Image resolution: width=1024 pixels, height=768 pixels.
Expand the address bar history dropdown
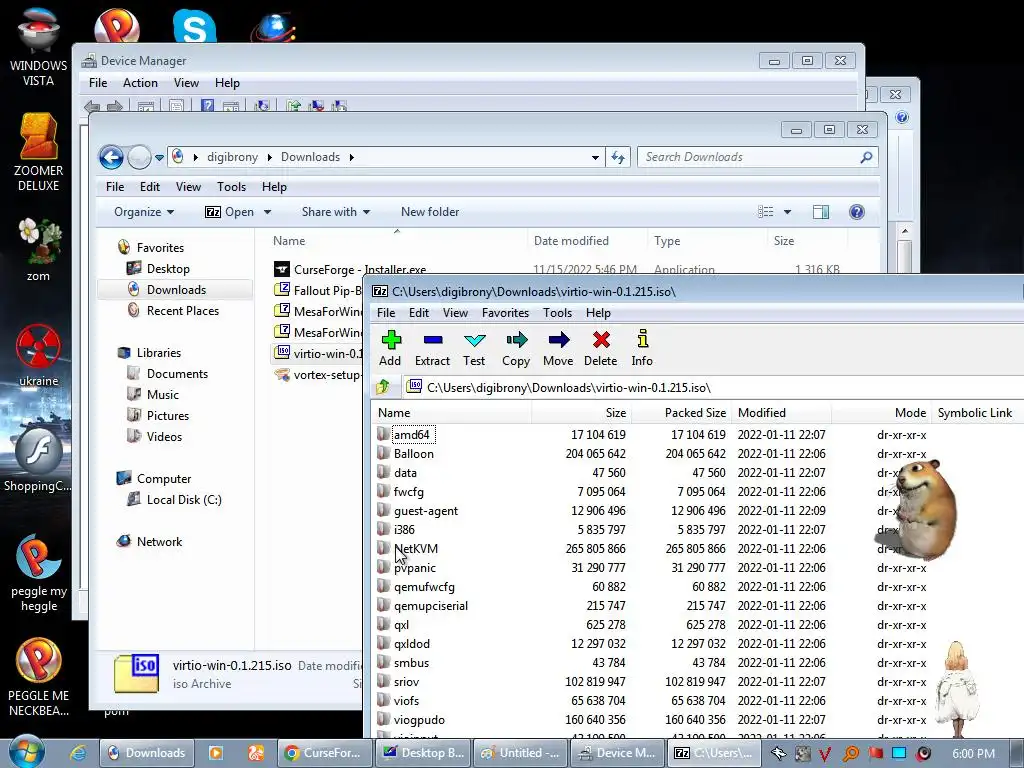[x=595, y=157]
